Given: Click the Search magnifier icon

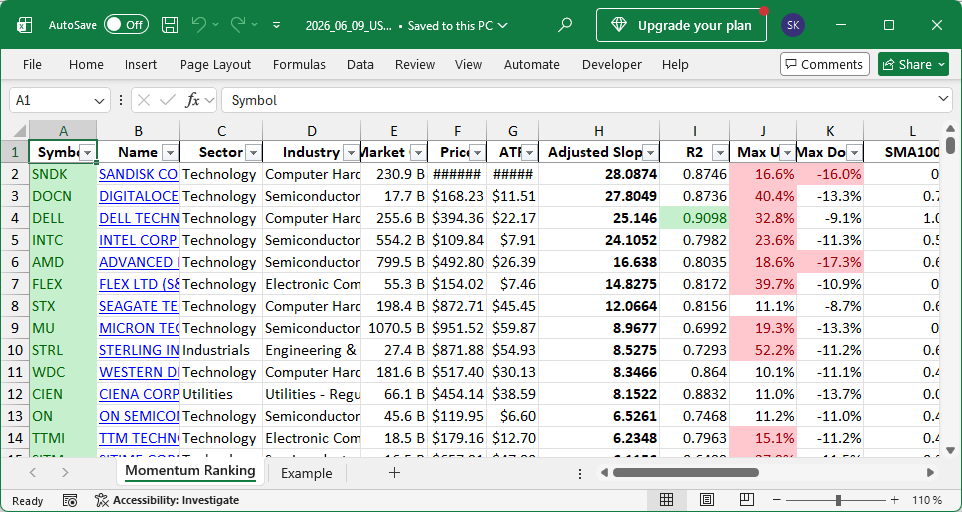Looking at the screenshot, I should pos(565,25).
